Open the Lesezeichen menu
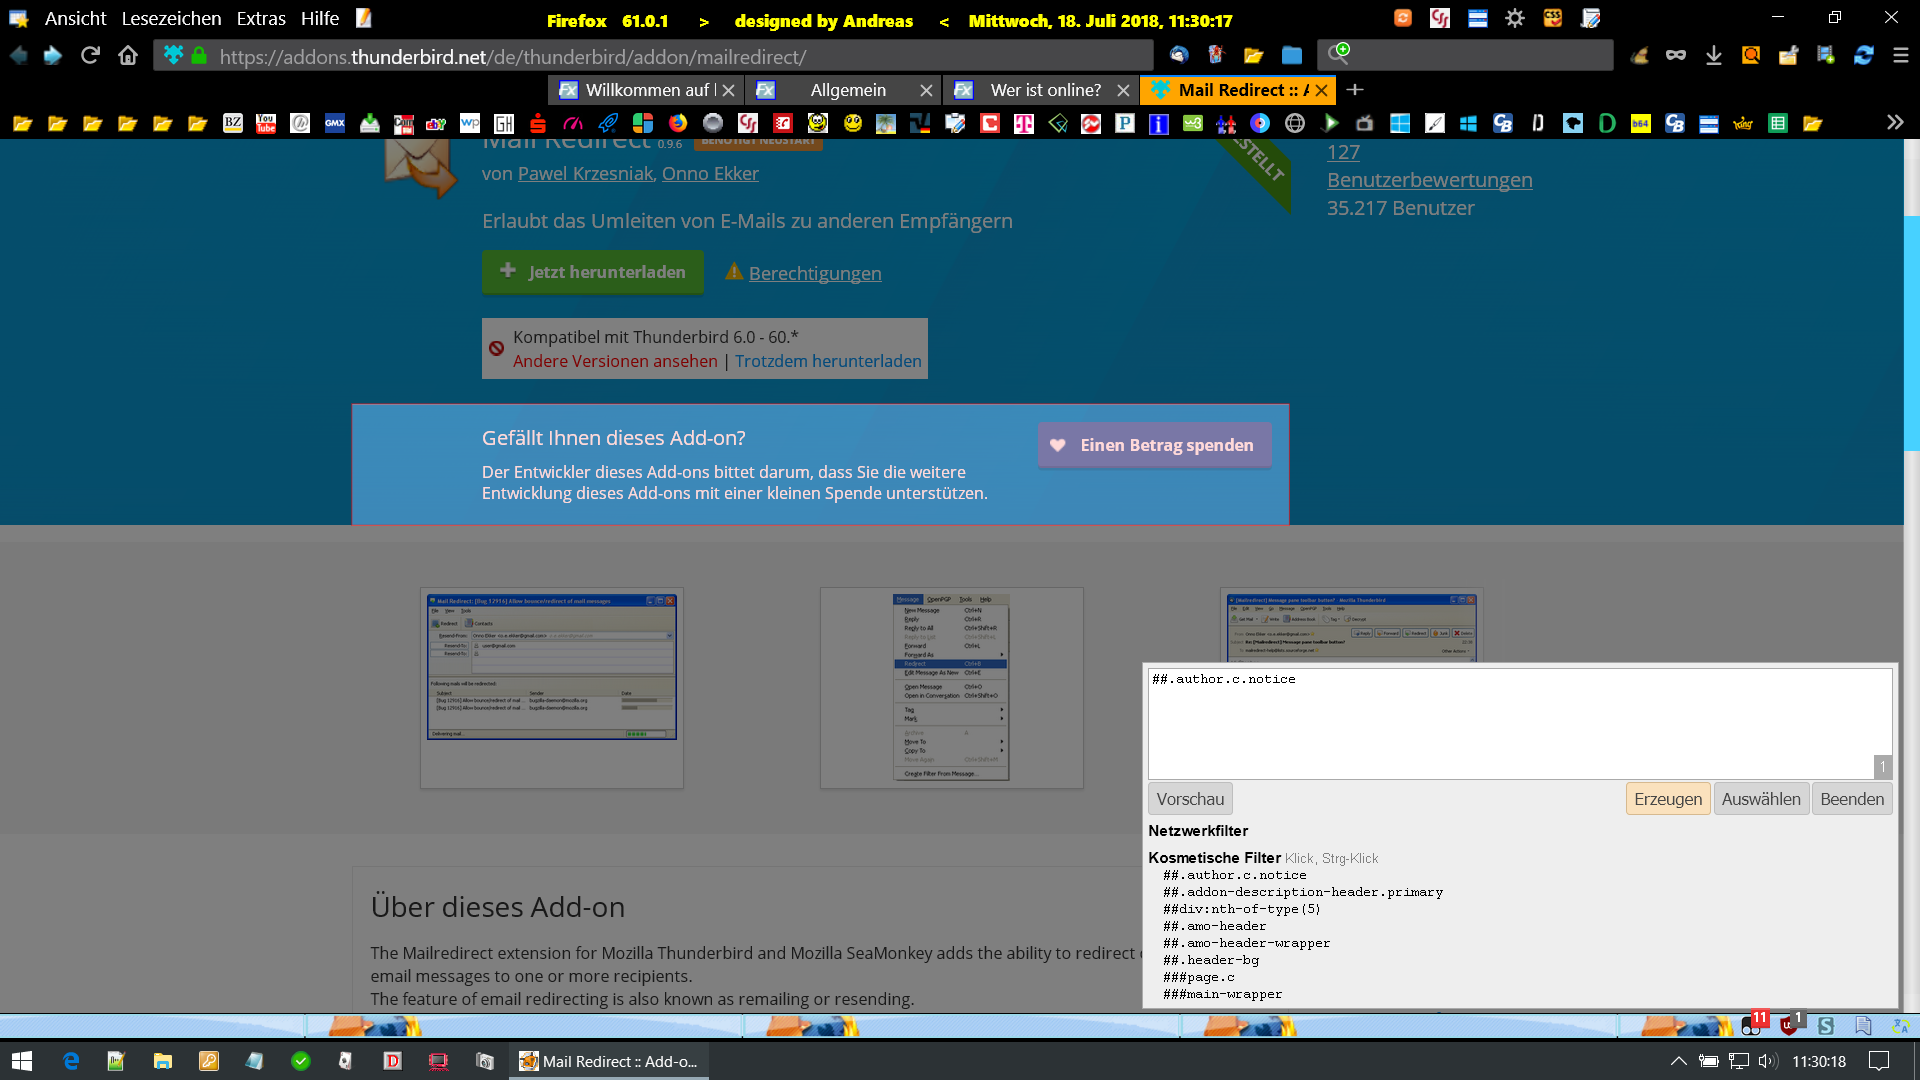 coord(171,19)
